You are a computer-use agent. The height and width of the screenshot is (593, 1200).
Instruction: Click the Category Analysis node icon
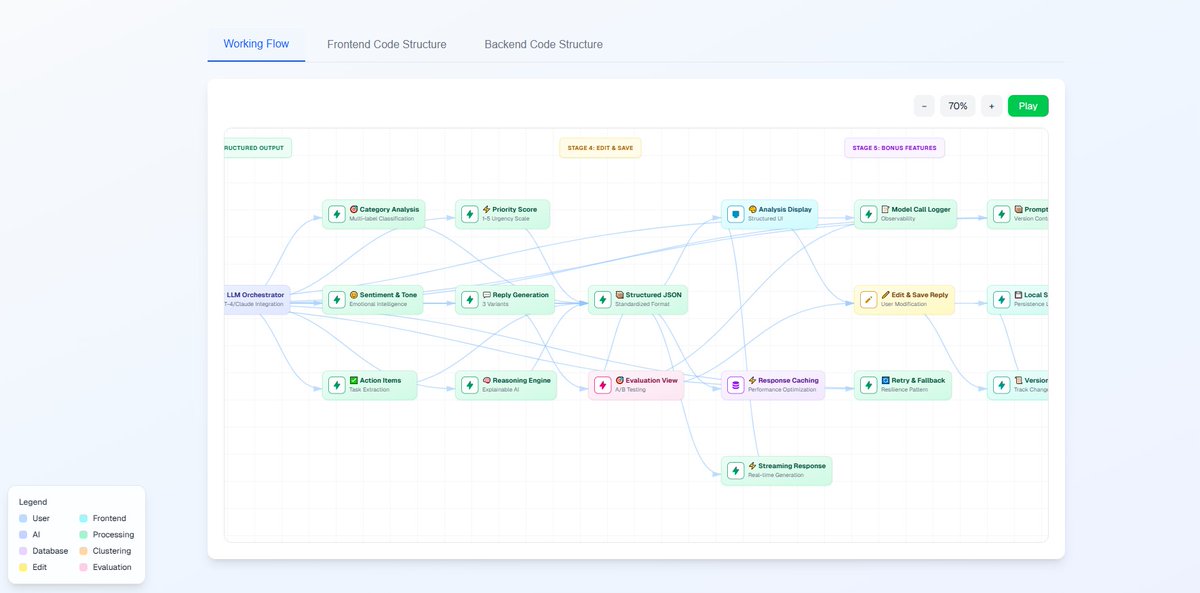pos(336,214)
